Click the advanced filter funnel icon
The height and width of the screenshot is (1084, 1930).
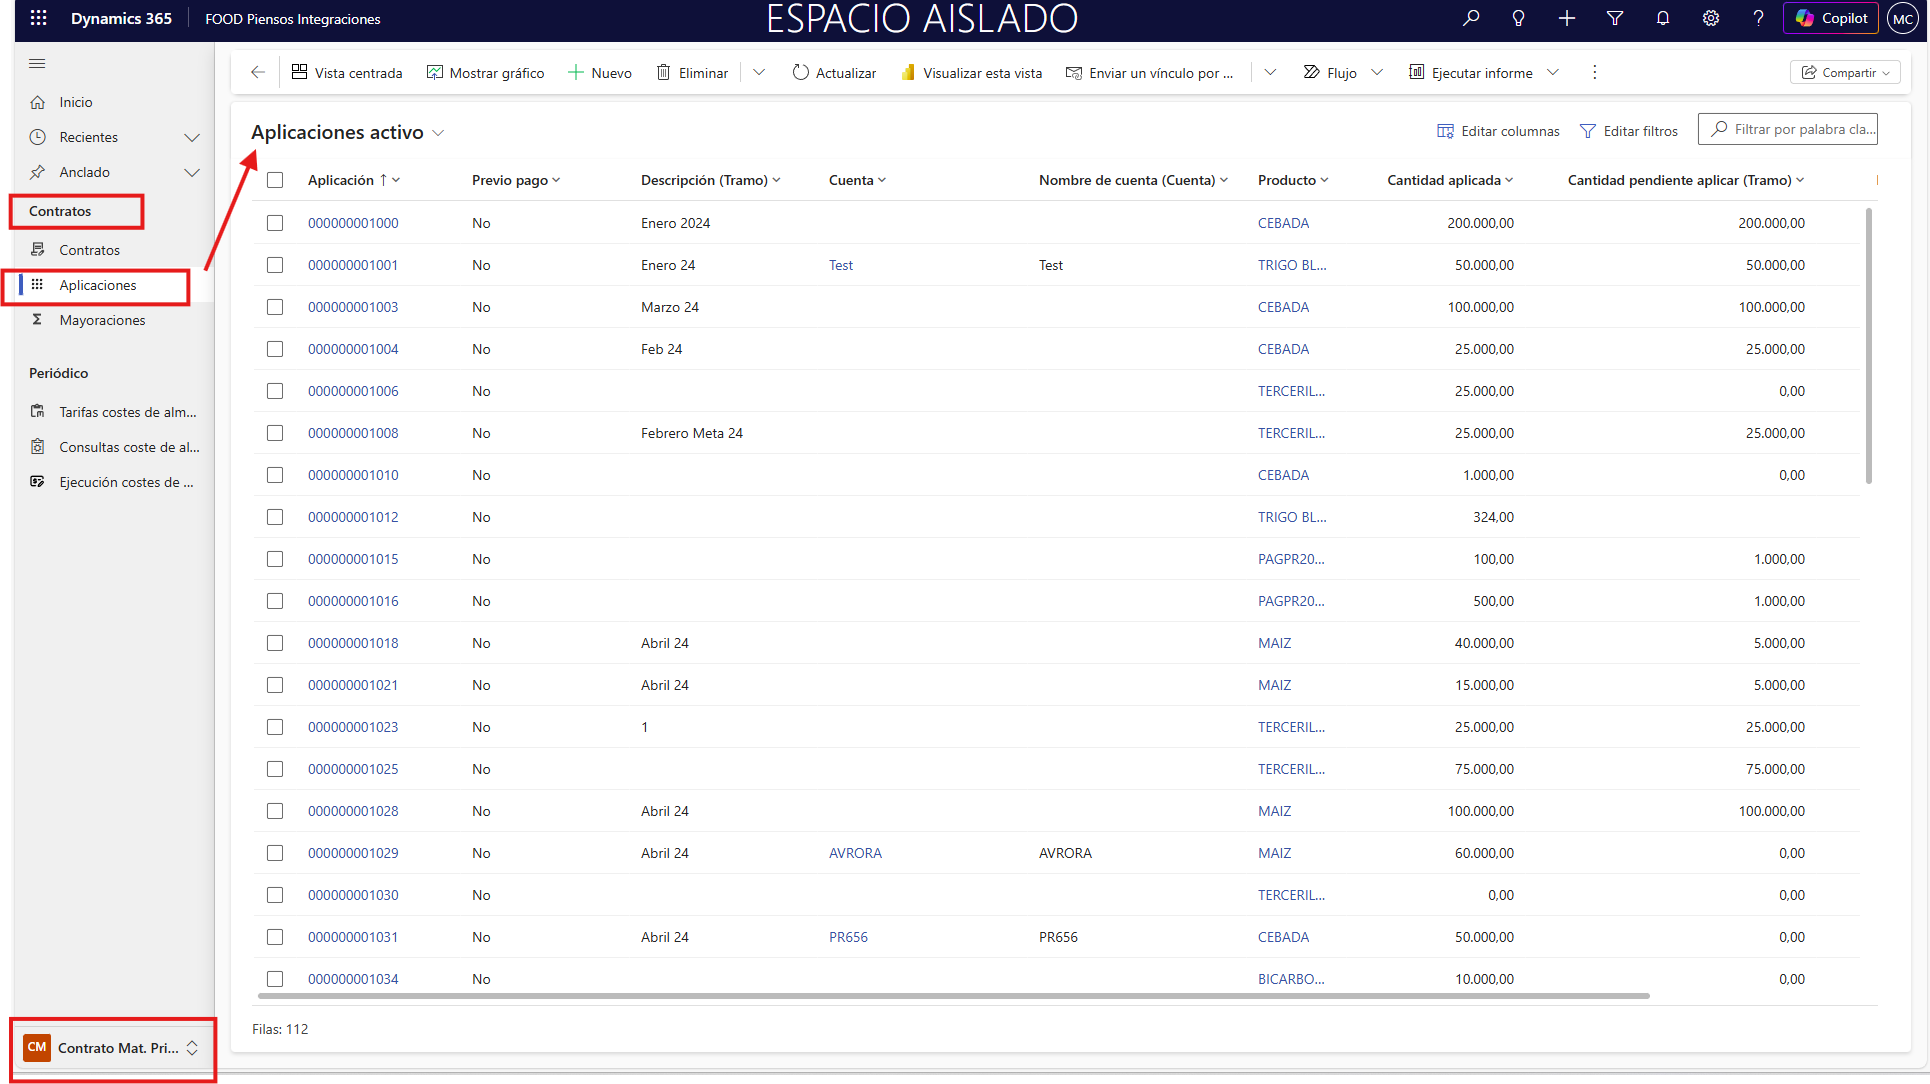point(1614,18)
